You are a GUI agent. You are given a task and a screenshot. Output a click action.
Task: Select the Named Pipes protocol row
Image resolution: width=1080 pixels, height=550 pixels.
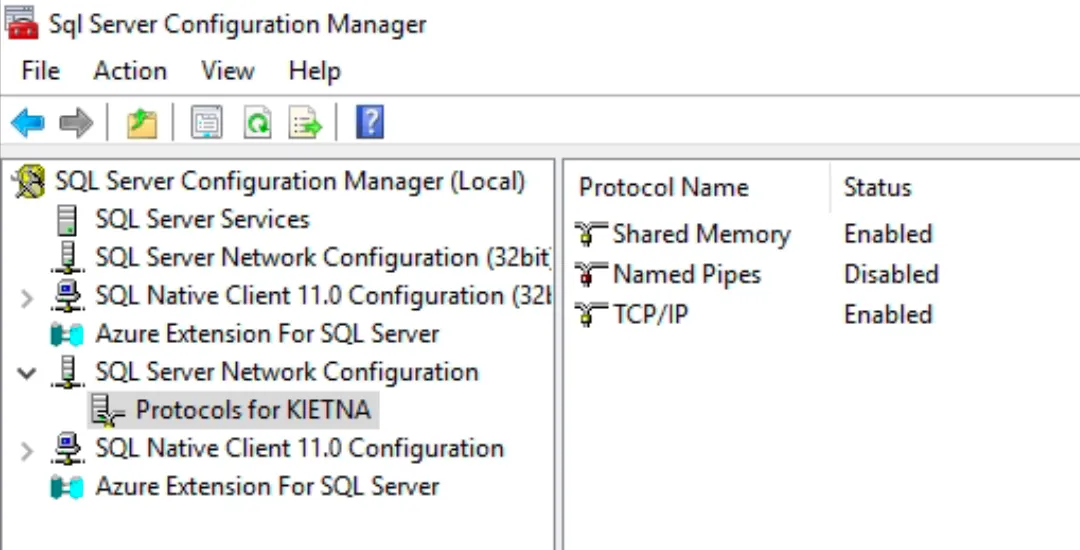pyautogui.click(x=687, y=275)
